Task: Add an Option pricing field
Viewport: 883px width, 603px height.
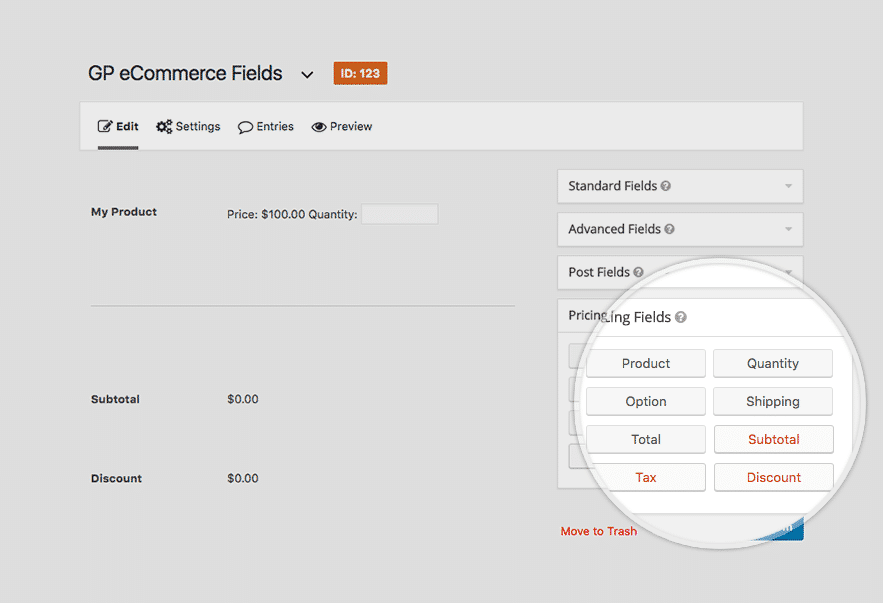Action: click(646, 401)
